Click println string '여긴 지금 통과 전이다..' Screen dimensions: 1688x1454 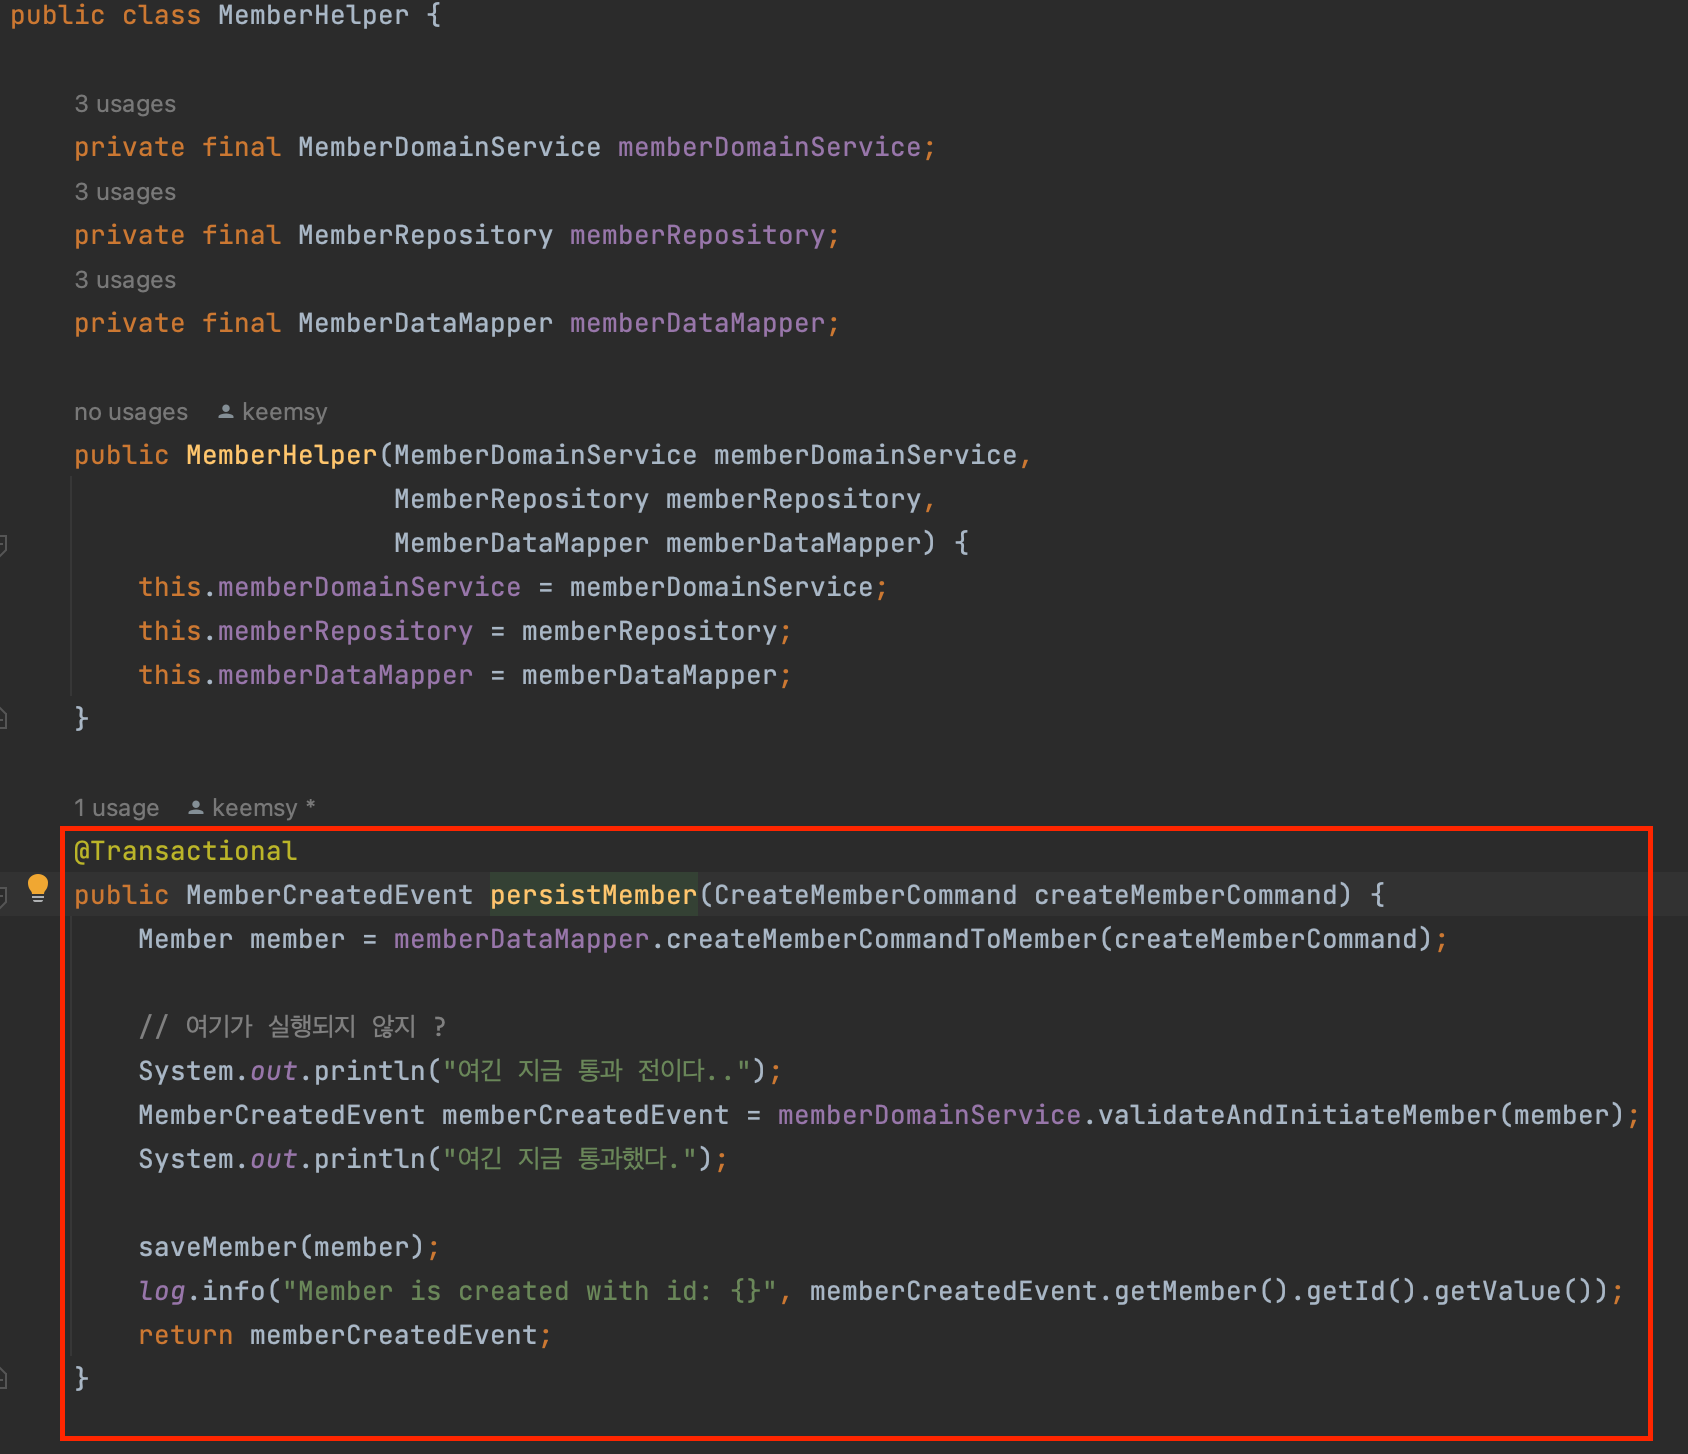tap(596, 1071)
